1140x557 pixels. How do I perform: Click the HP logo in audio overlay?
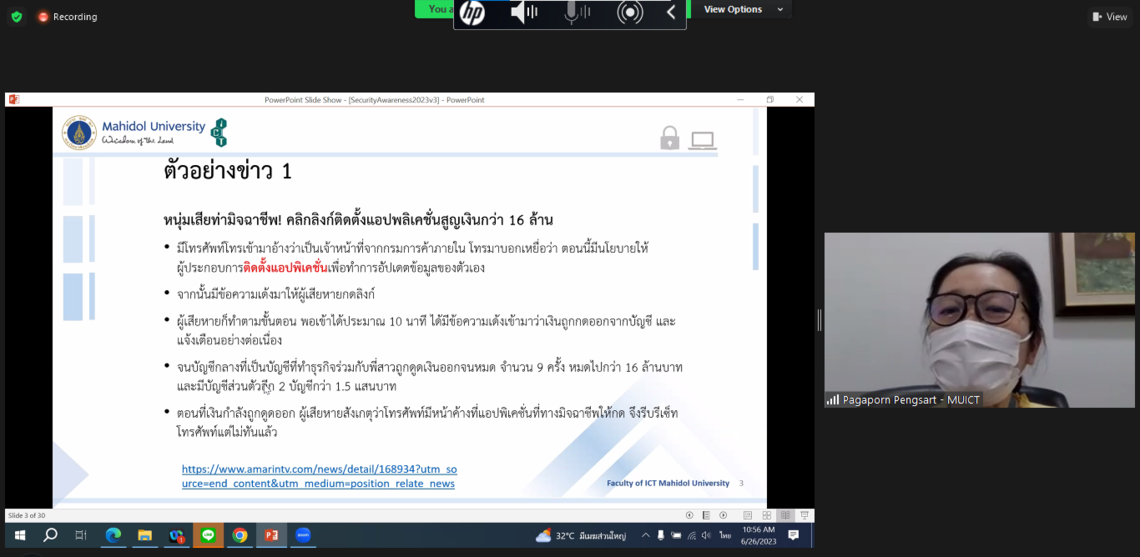coord(472,13)
